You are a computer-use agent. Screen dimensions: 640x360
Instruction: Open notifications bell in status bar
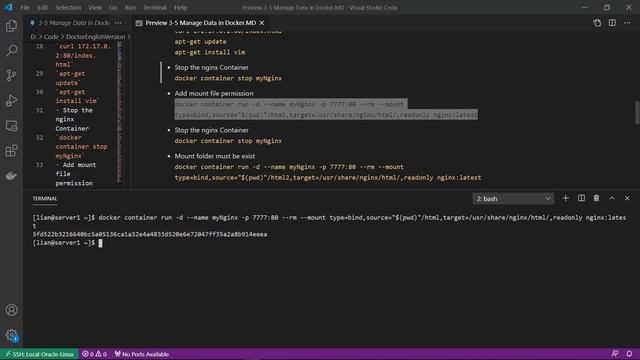point(629,354)
